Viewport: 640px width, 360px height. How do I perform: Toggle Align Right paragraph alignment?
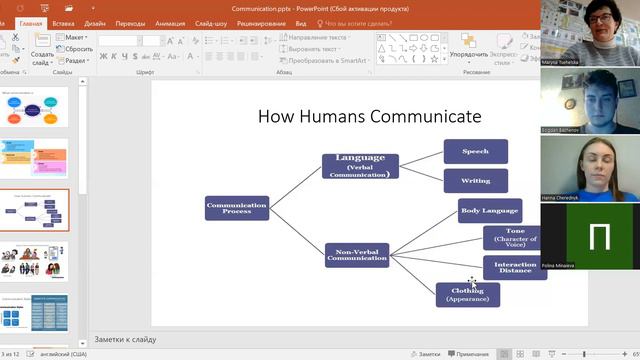(x=230, y=56)
